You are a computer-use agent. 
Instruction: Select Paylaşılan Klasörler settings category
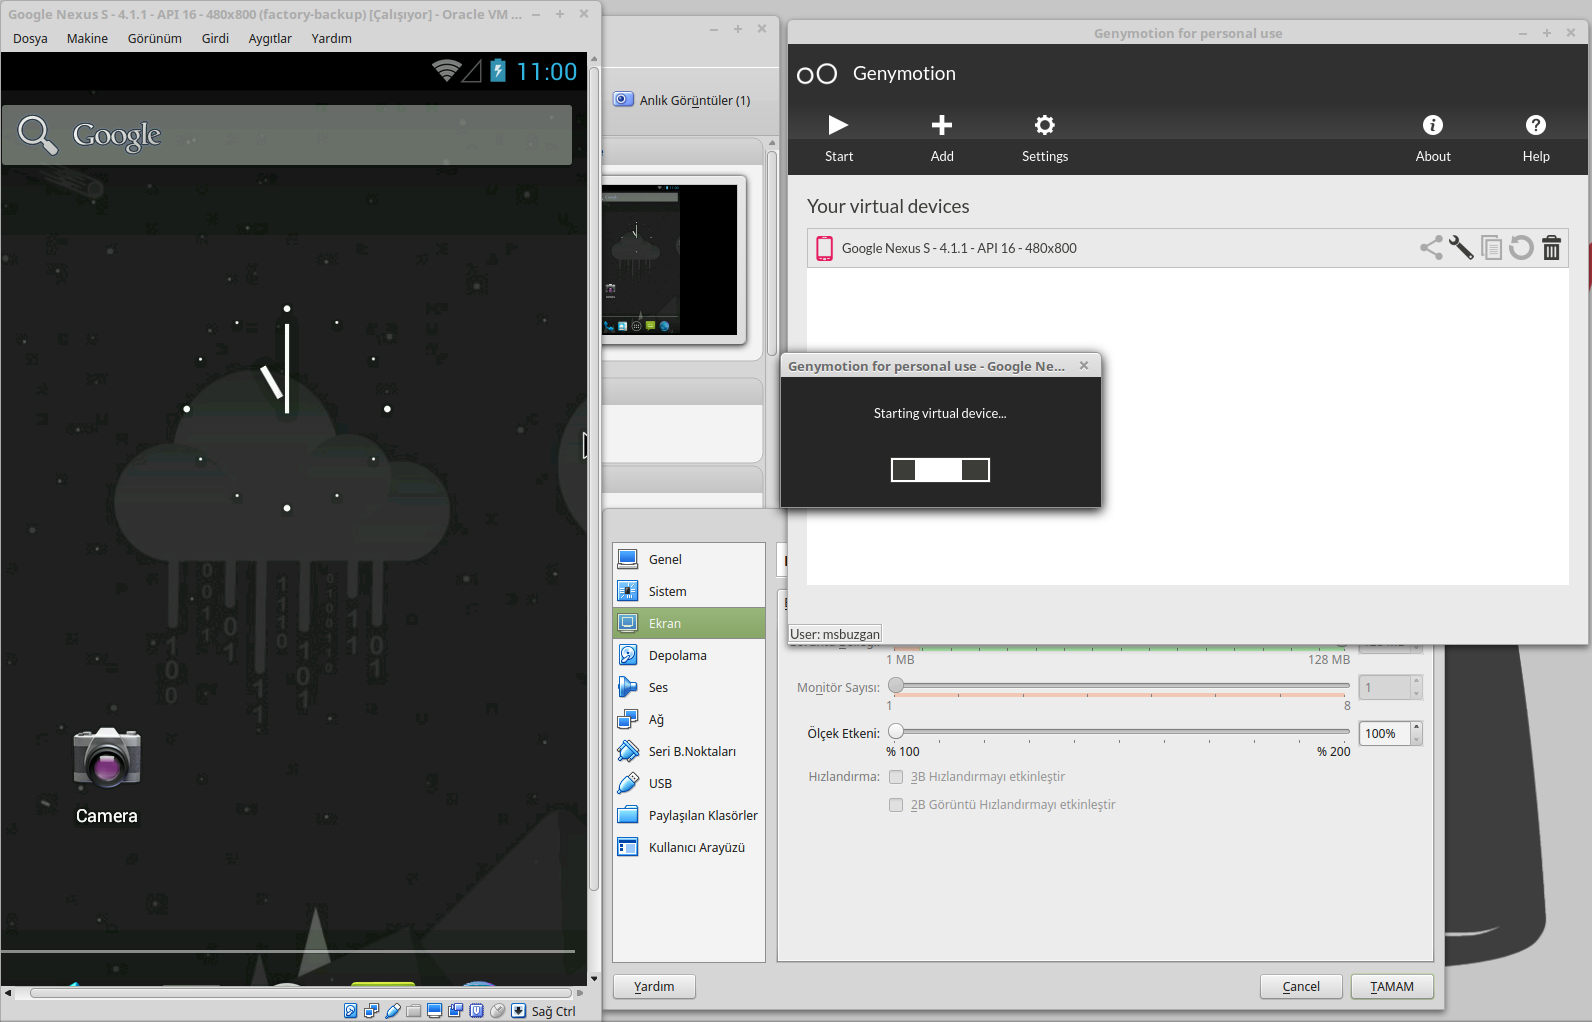tap(689, 815)
